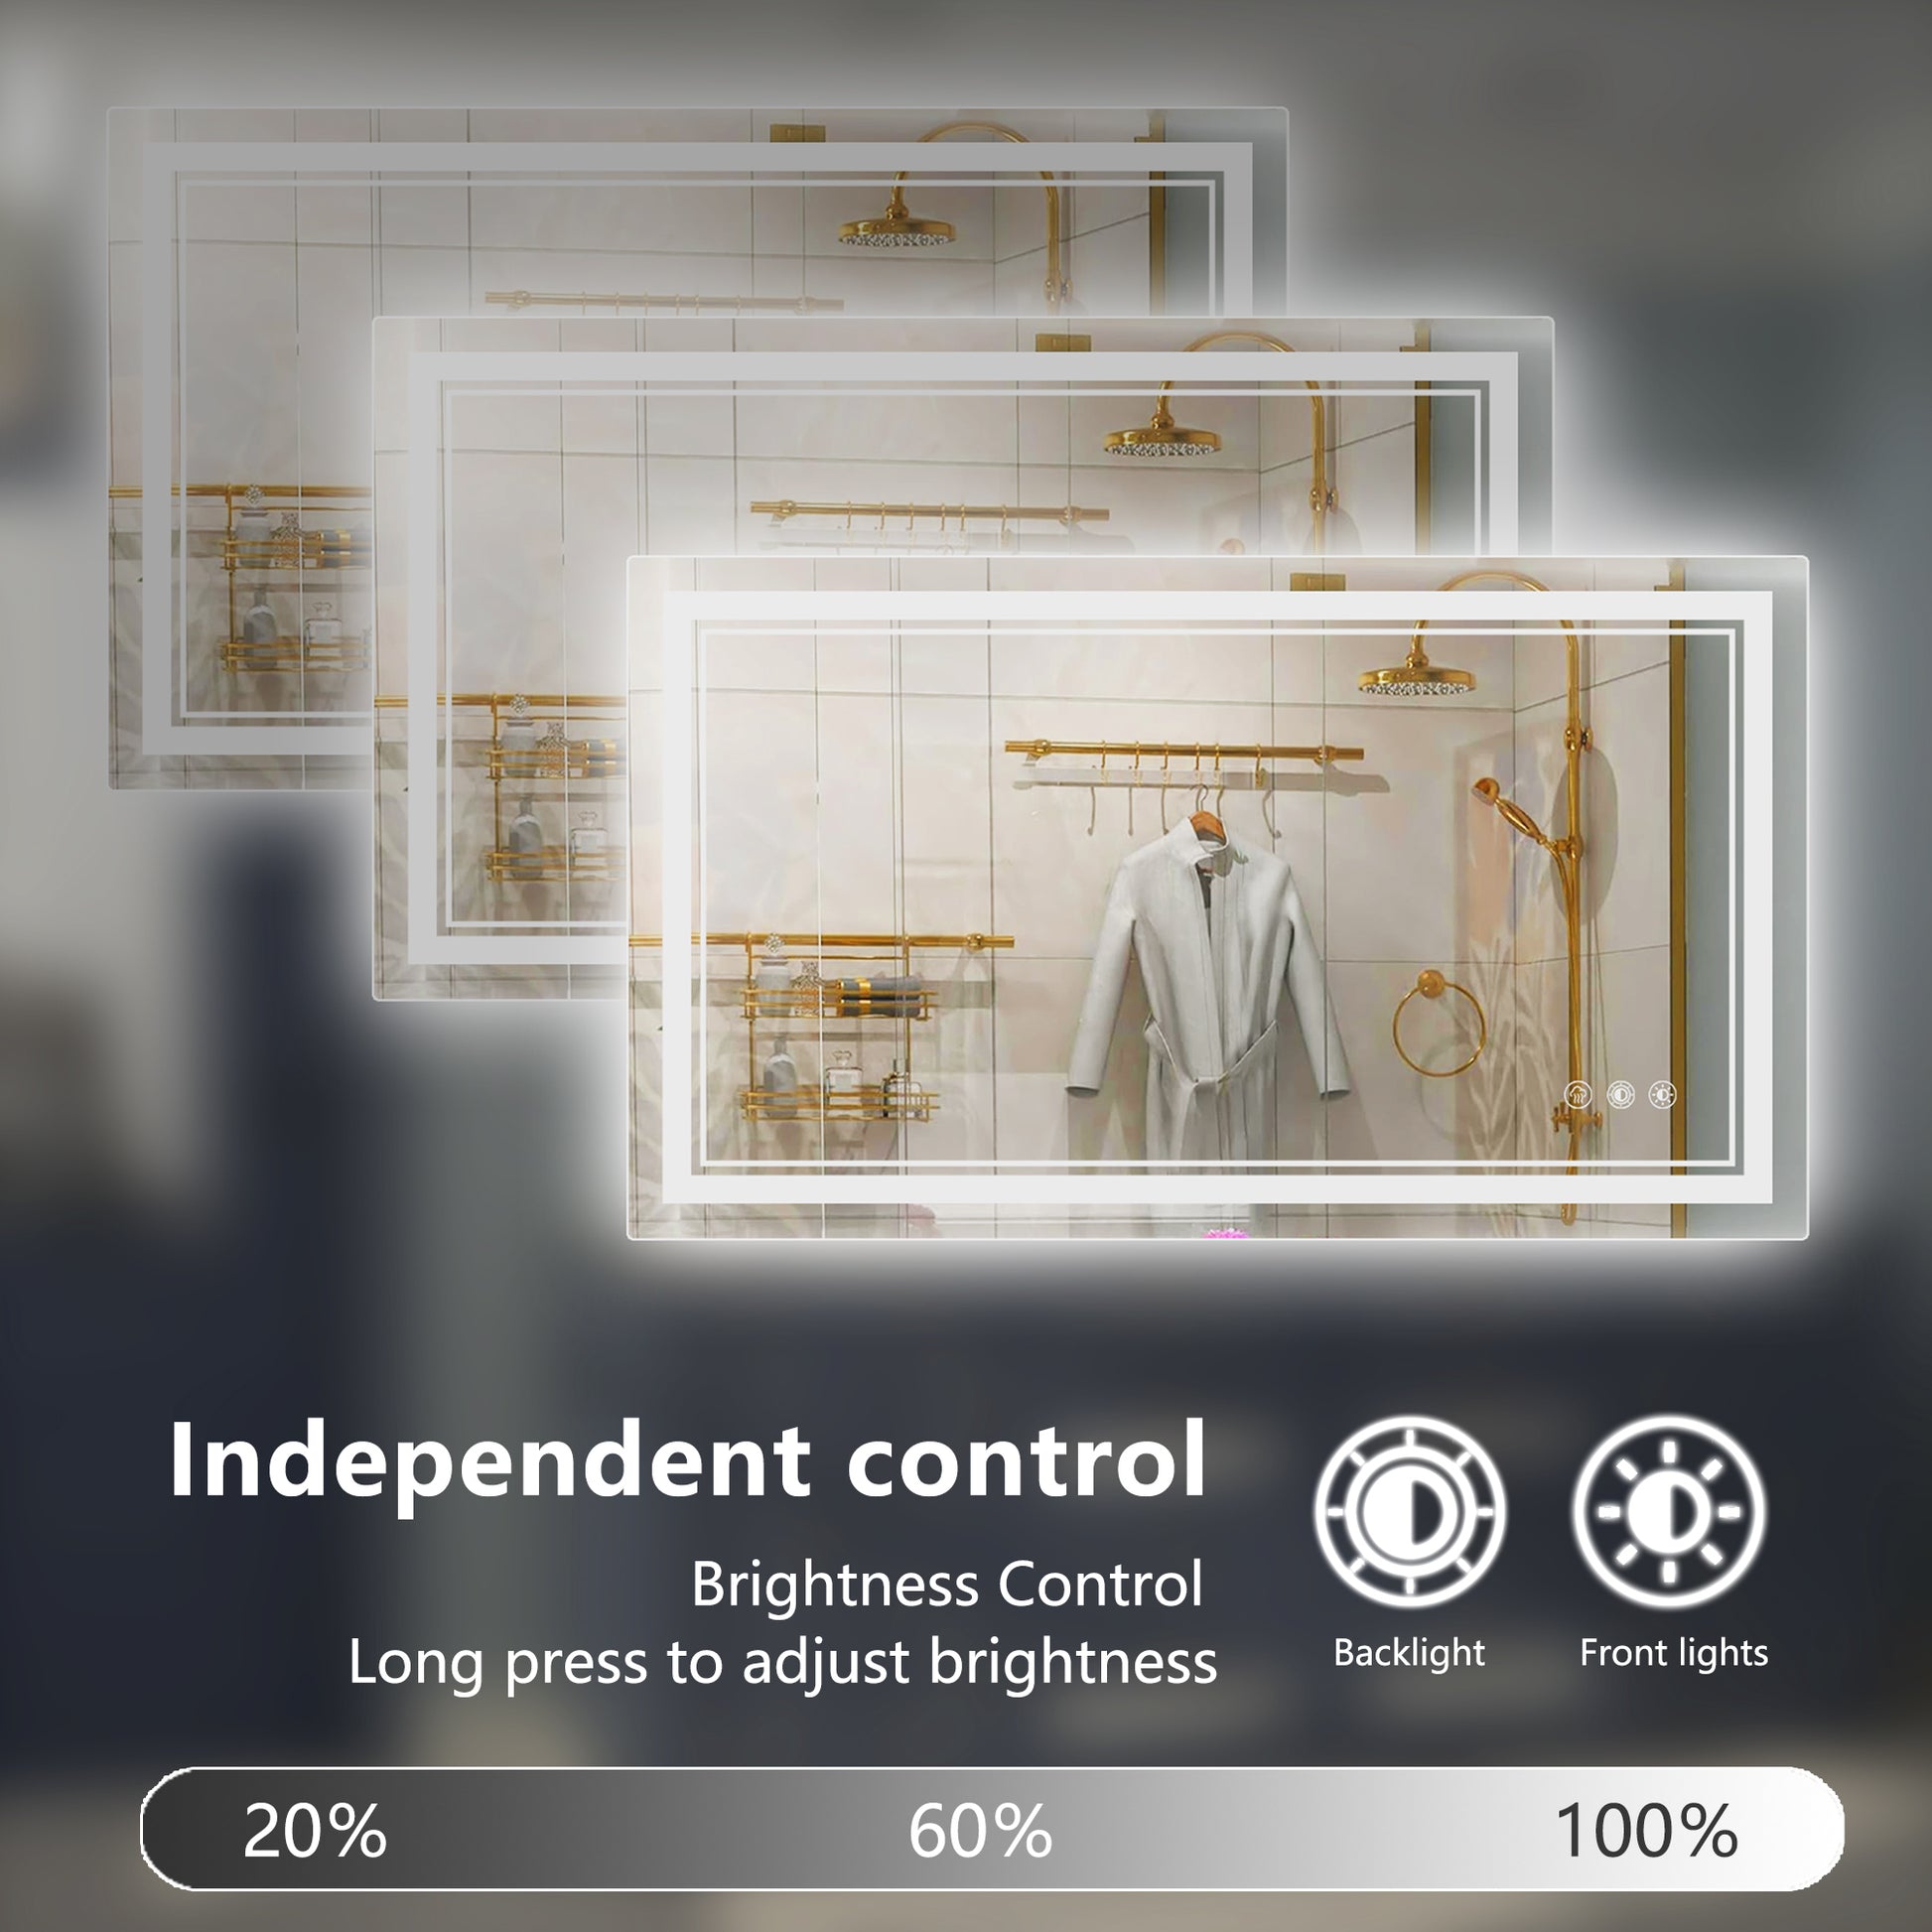
Task: Select the 100% brightness label
Action: coord(1647,1831)
